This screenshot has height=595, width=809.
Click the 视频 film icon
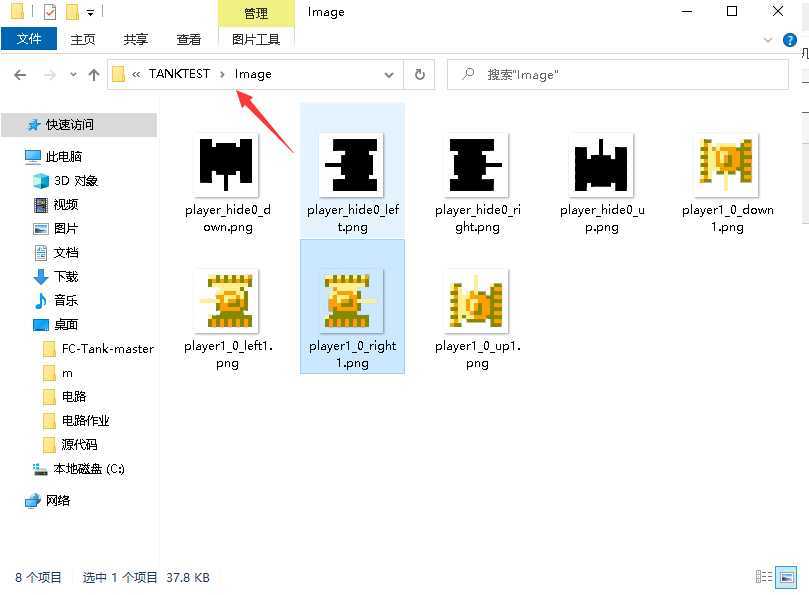tap(41, 205)
